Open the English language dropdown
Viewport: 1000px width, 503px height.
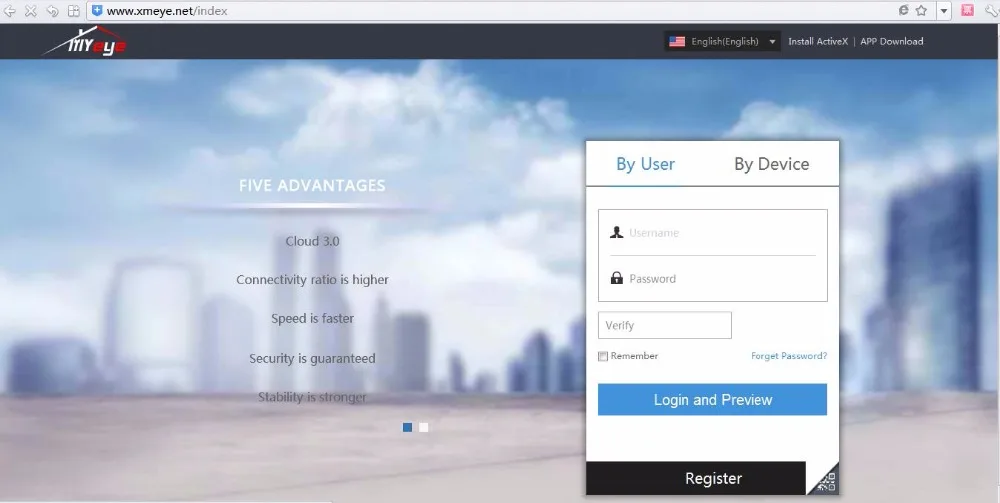tap(723, 42)
